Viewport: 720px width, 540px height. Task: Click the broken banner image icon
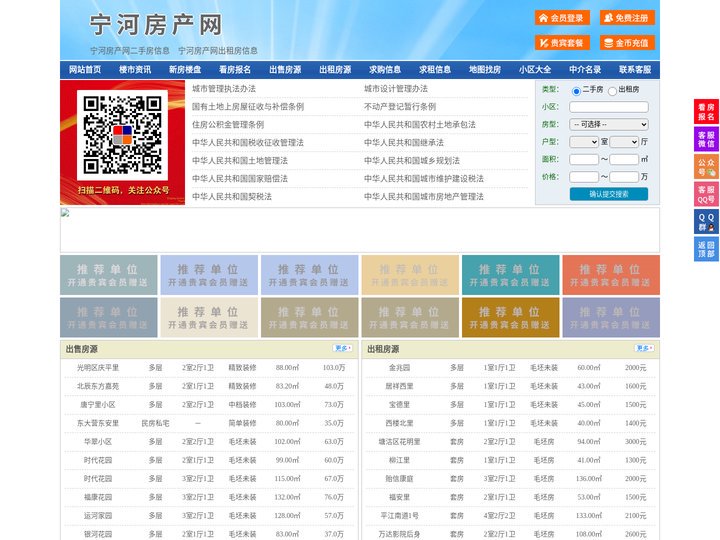pos(65,213)
